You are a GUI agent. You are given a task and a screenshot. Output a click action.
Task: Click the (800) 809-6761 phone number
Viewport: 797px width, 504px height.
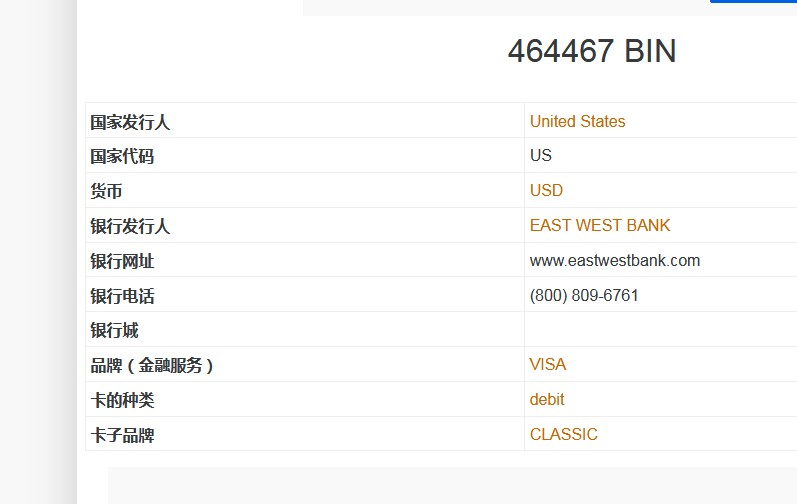tap(584, 295)
